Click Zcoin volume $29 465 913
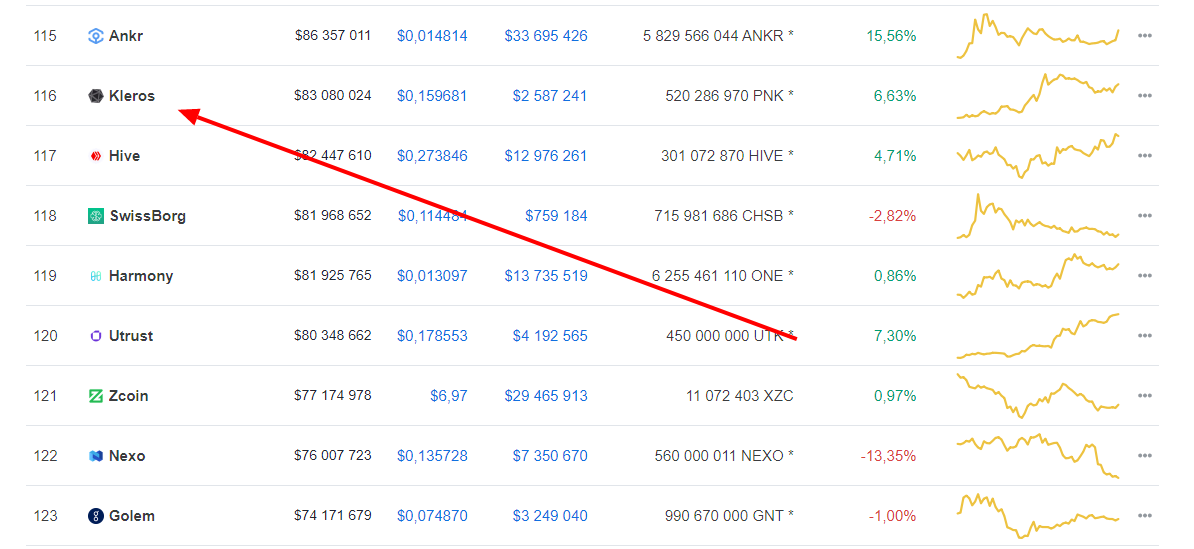Screen dimensions: 1194x549 [546, 396]
